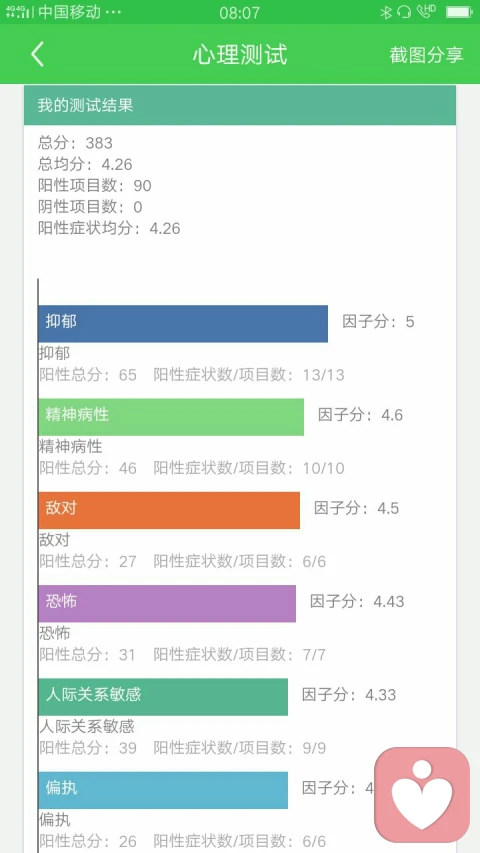Open the floating pink heart app icon

tap(422, 795)
